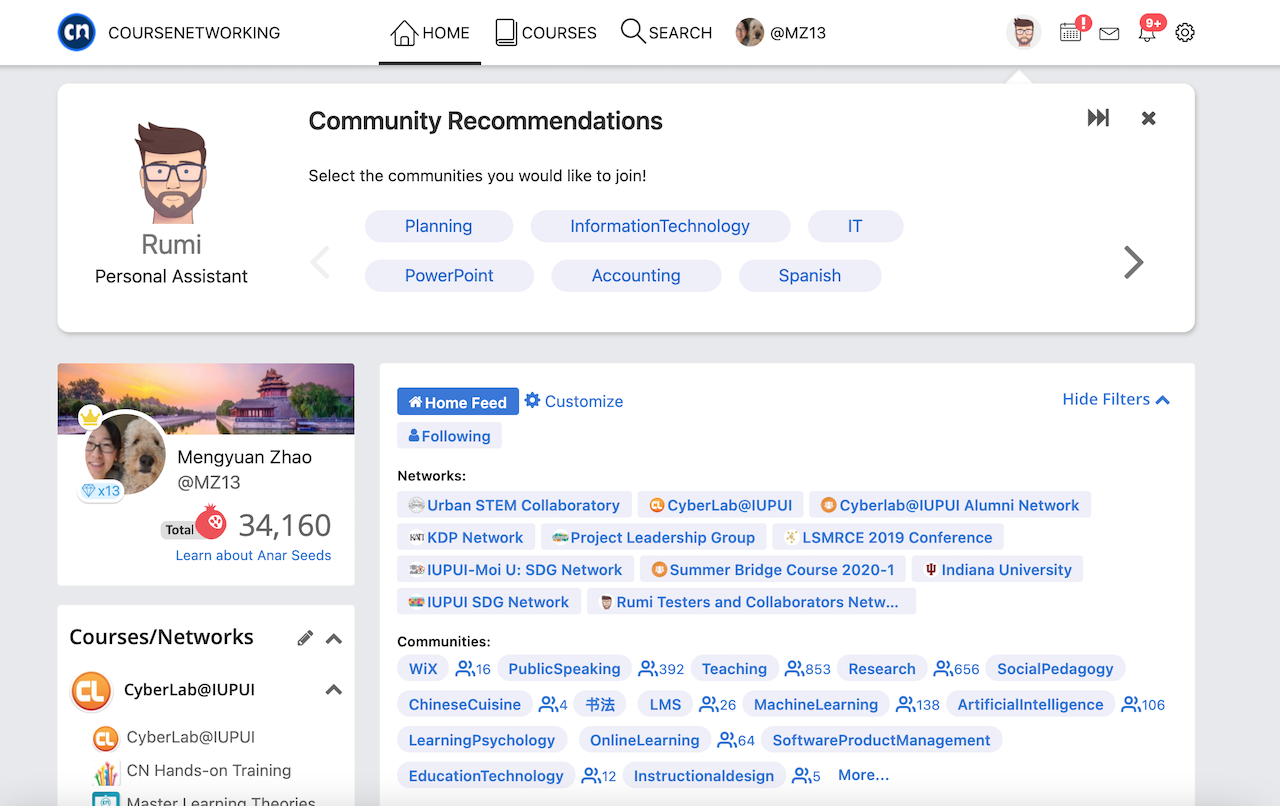Click the members icon beside MachineLearning

click(906, 704)
